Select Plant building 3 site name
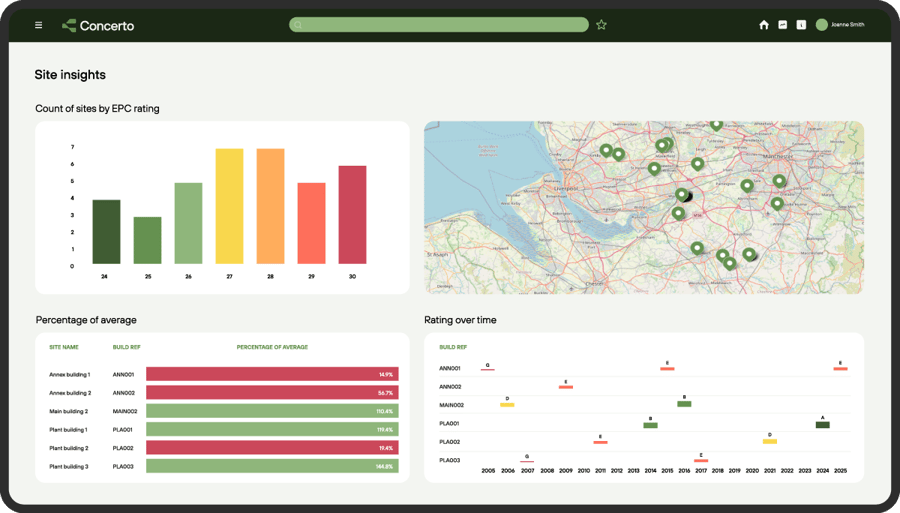Viewport: 900px width, 513px height. 69,467
